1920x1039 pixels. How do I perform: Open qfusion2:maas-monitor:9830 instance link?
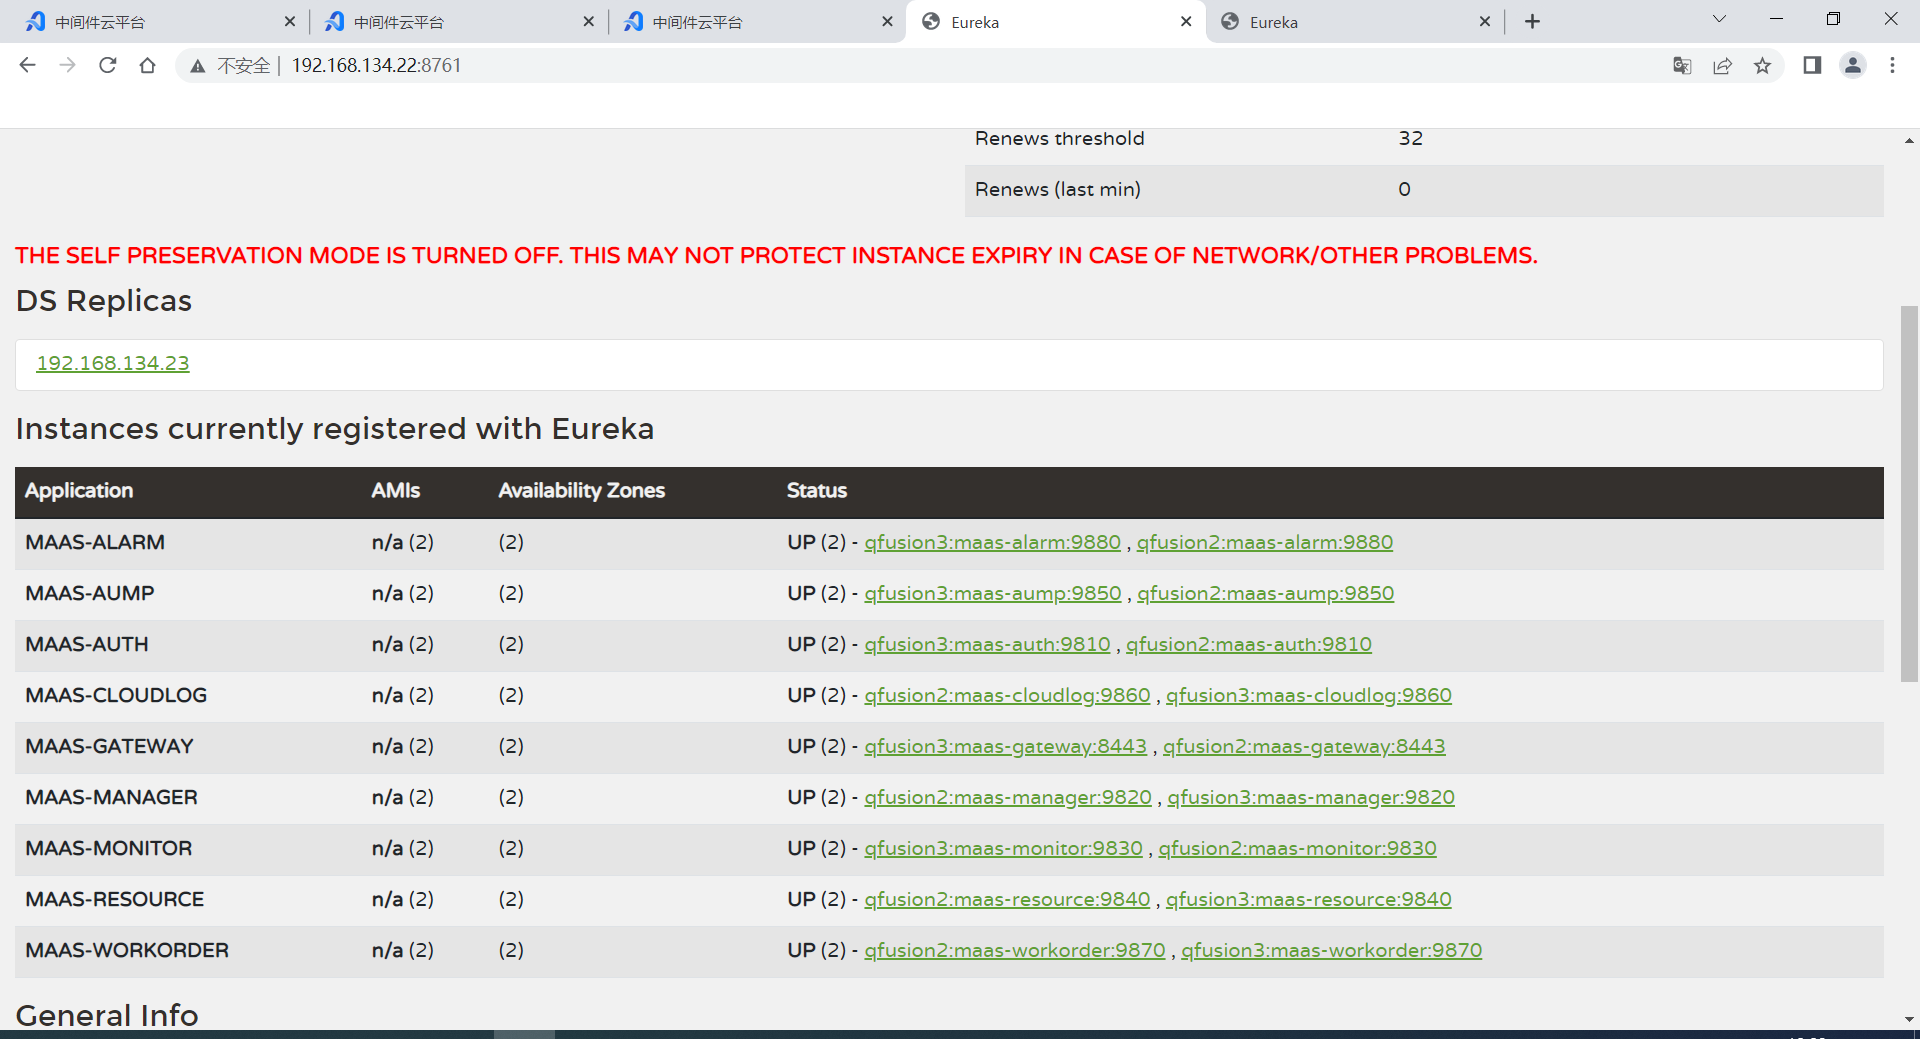click(x=1297, y=848)
